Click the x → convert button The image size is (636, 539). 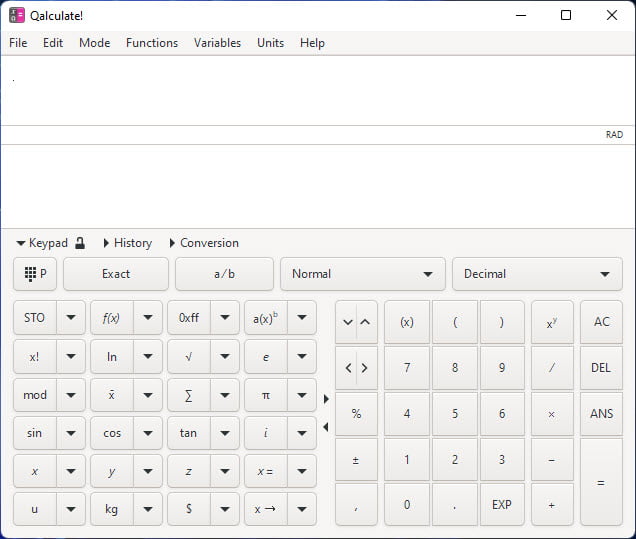266,509
